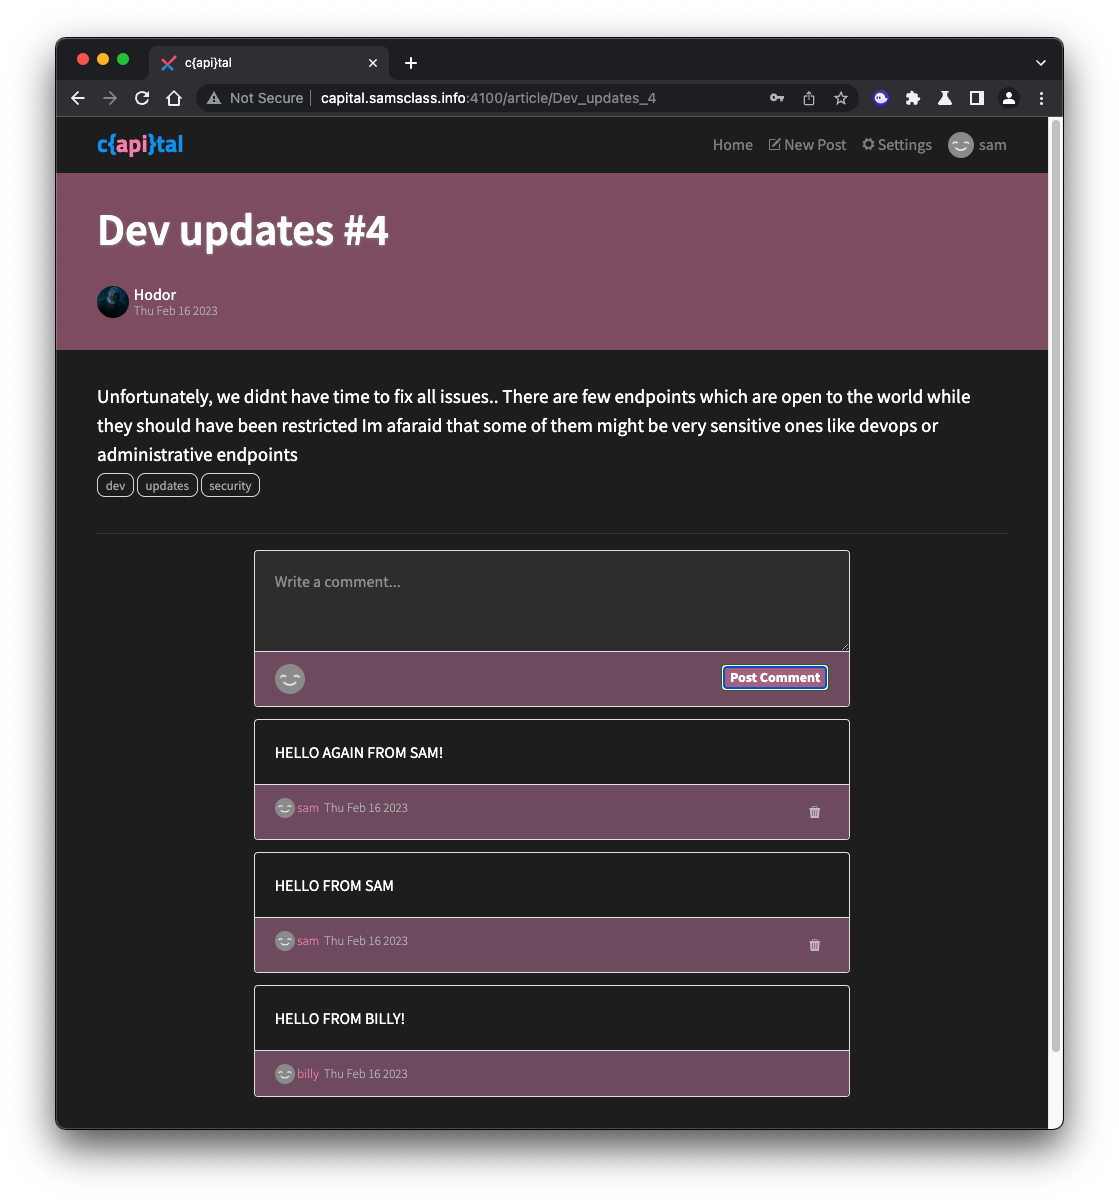Click the Not Secure warning icon
Image resolution: width=1119 pixels, height=1203 pixels.
click(x=214, y=98)
